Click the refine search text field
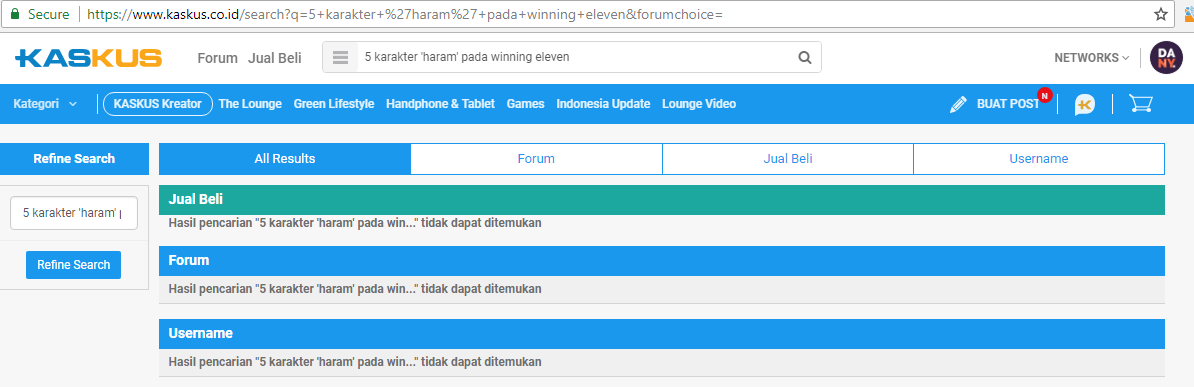Screen dimensions: 1194x387 [x=74, y=213]
